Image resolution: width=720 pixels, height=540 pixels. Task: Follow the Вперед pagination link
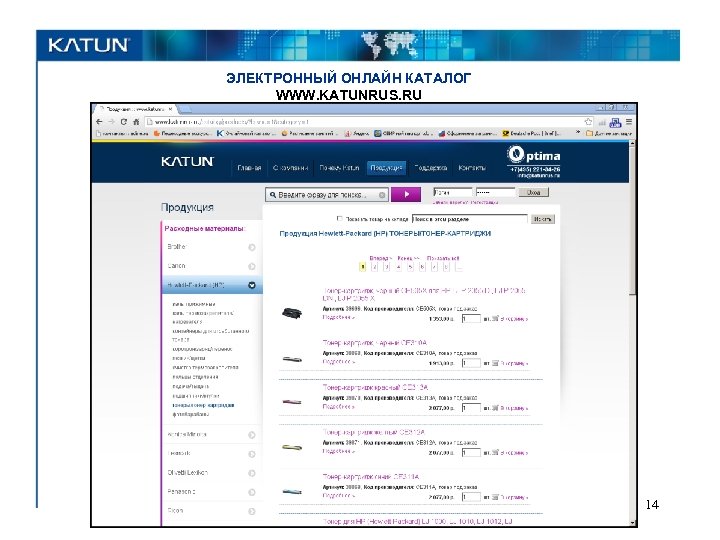[x=380, y=258]
